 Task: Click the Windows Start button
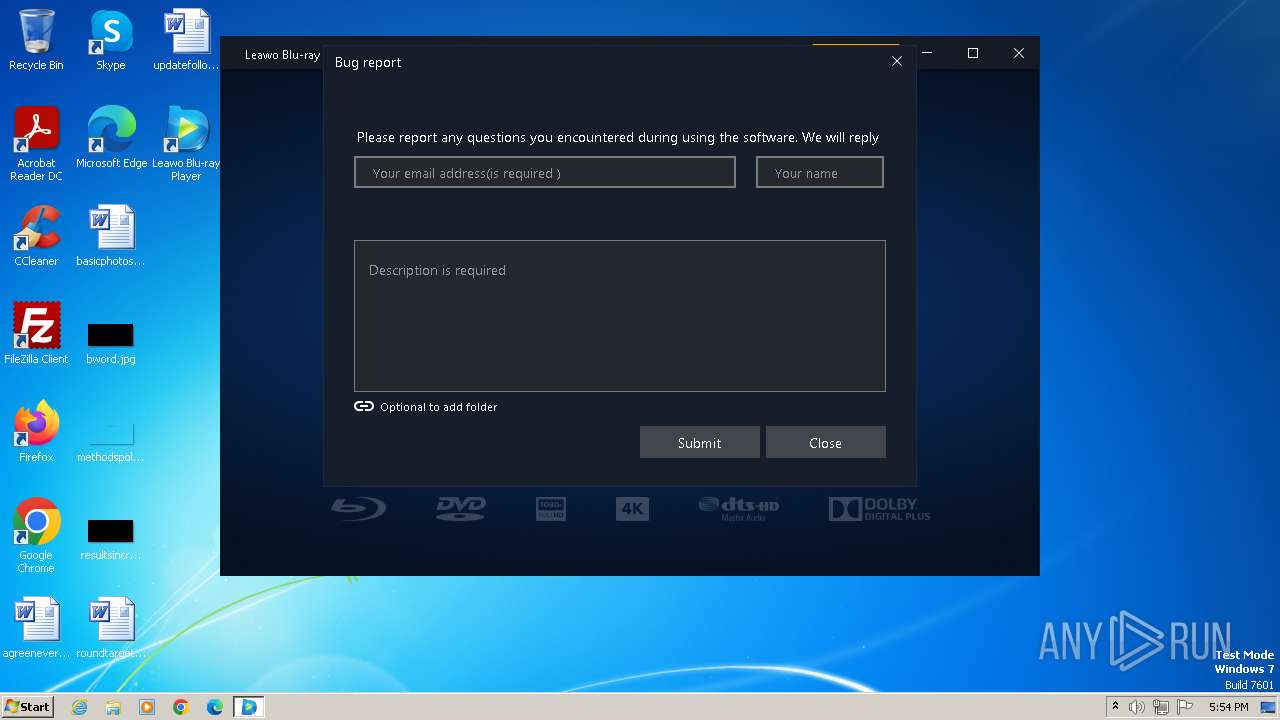(27, 706)
